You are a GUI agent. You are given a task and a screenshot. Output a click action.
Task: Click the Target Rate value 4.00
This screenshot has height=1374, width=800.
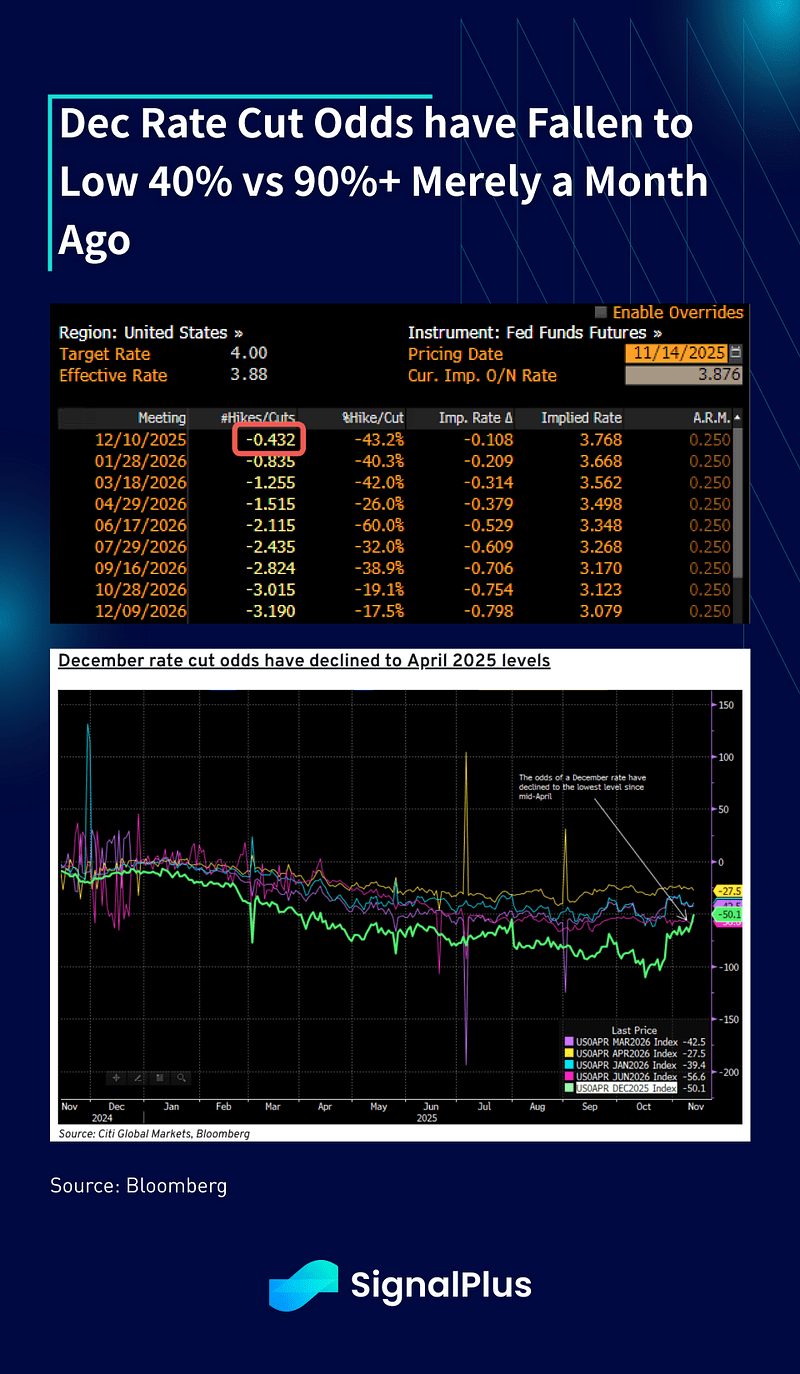click(x=249, y=353)
